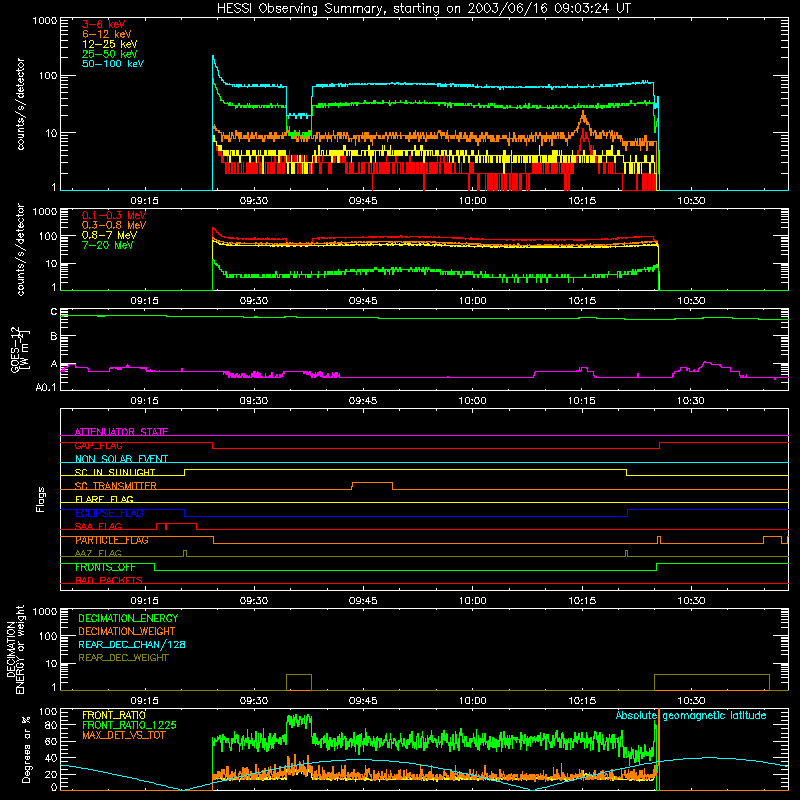Select the 12-25 keV legend label
Viewport: 800px width, 800px height.
point(110,44)
